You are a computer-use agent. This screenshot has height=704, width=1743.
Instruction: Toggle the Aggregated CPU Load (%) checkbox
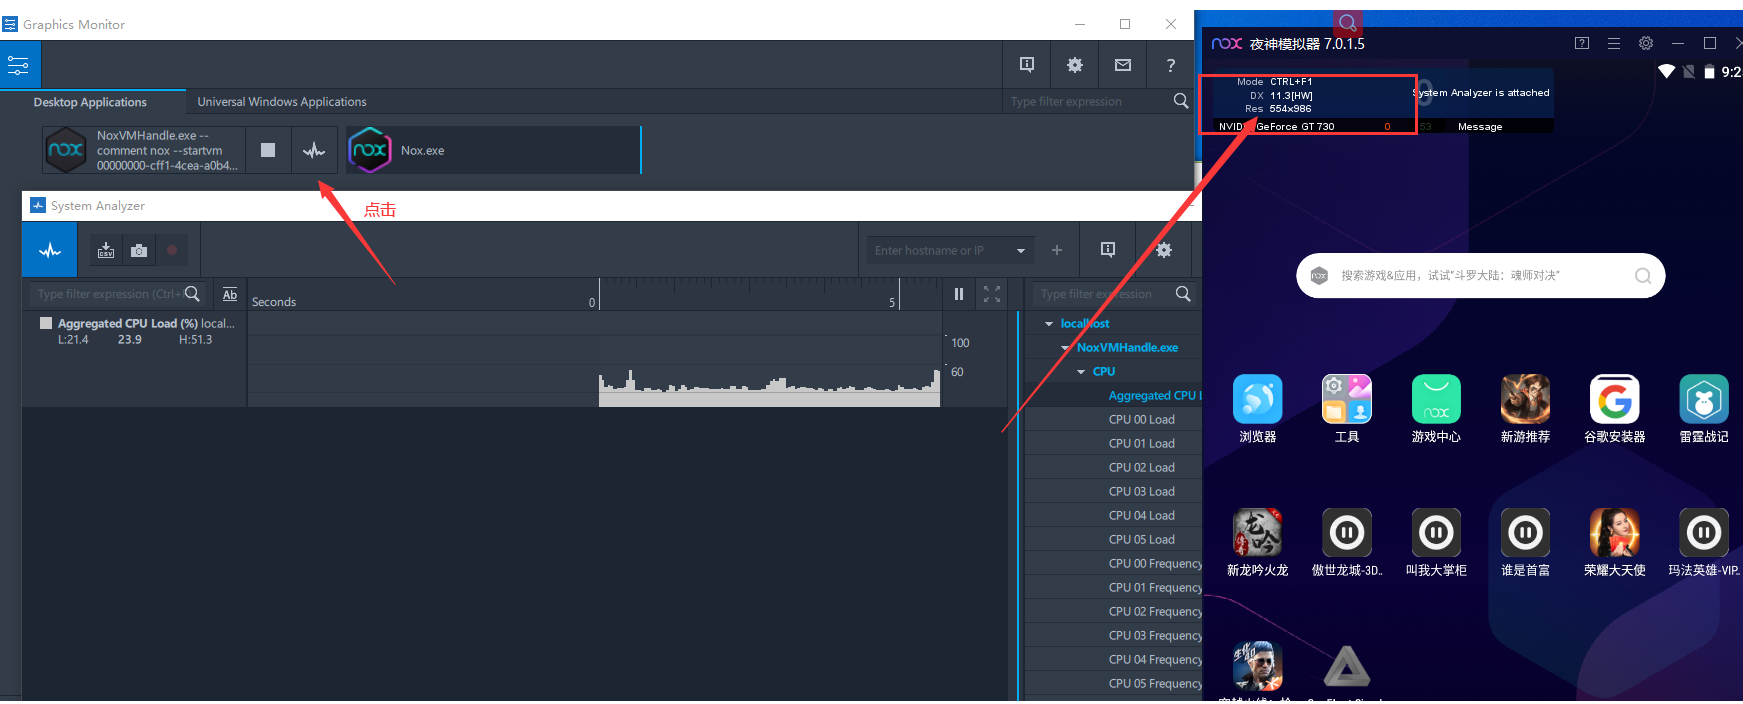pyautogui.click(x=46, y=323)
